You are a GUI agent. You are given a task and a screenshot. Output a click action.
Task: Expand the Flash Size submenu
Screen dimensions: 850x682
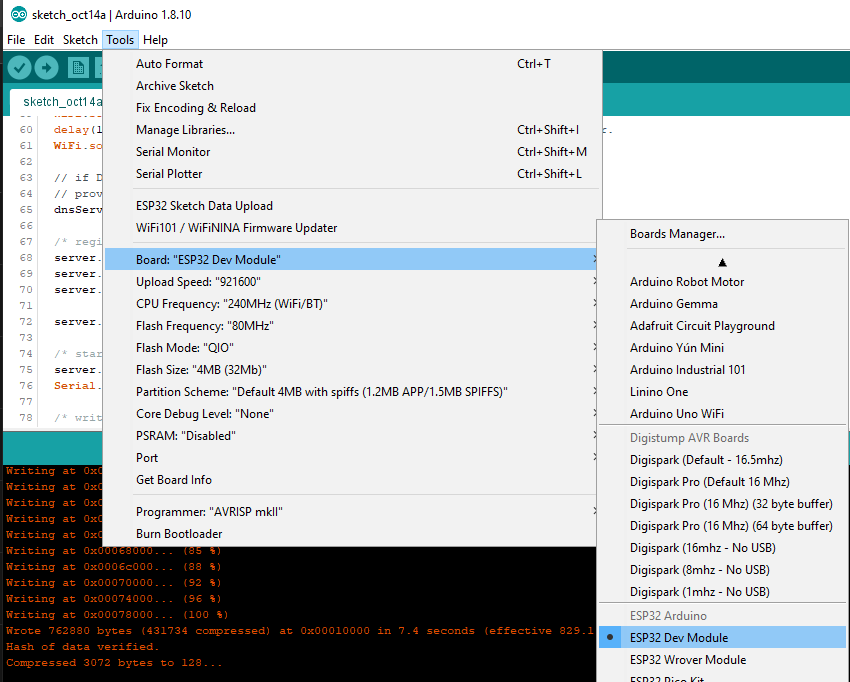pyautogui.click(x=352, y=370)
